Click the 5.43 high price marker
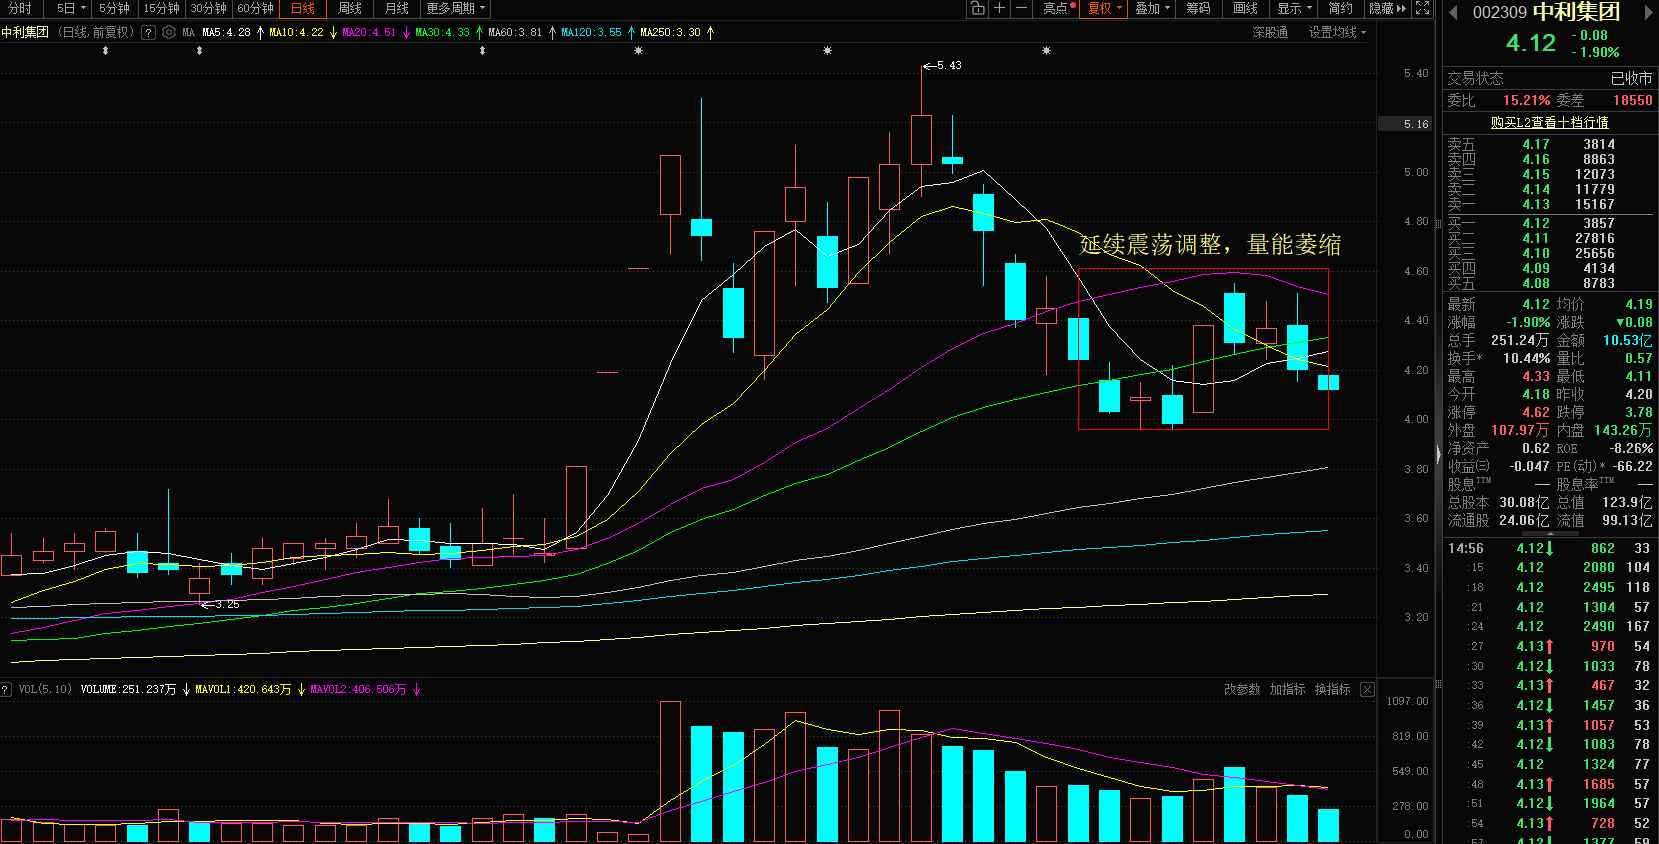Screen dimensions: 1659x844 coord(942,65)
